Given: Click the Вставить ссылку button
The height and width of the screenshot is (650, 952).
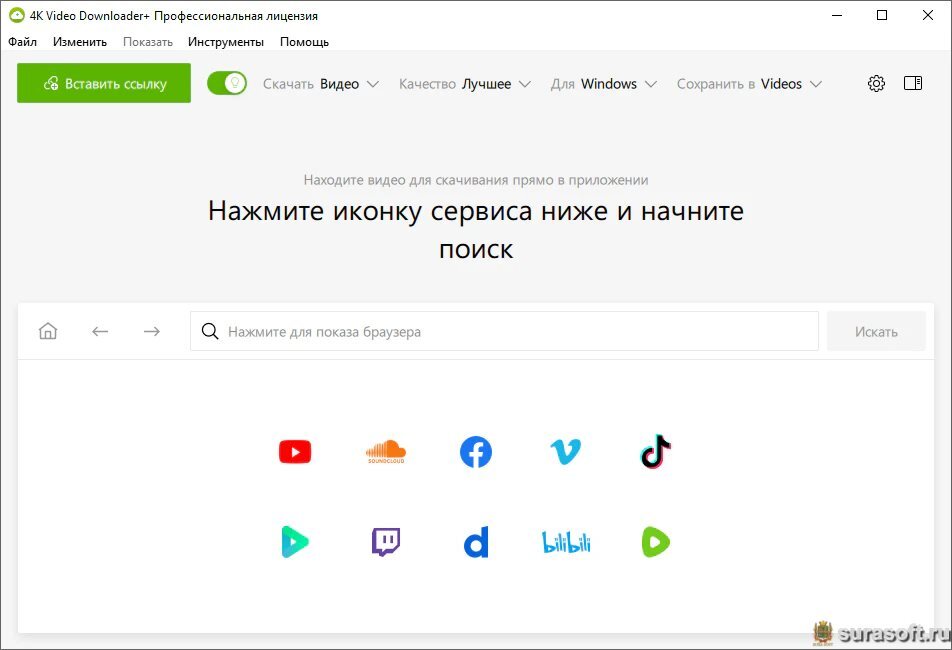Looking at the screenshot, I should pos(104,84).
